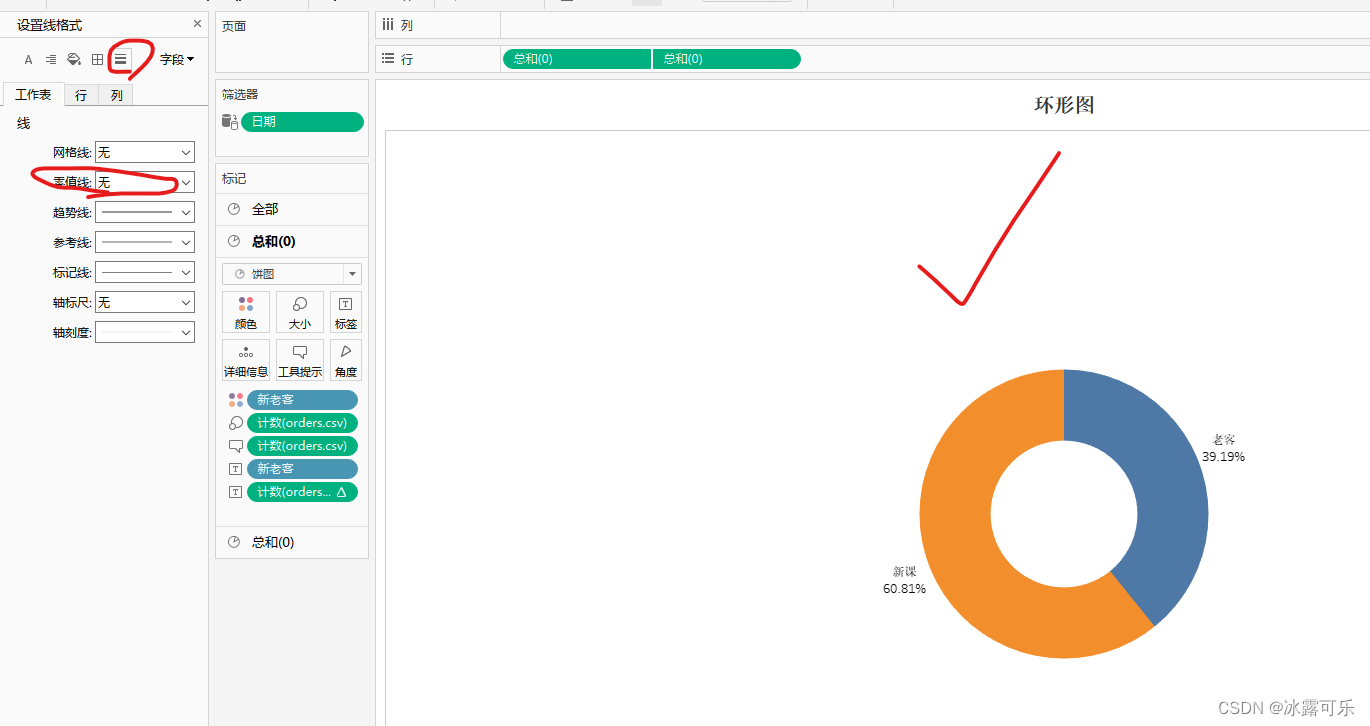The image size is (1370, 726).
Task: Select the bold 总和(0) marks card
Action: (292, 241)
